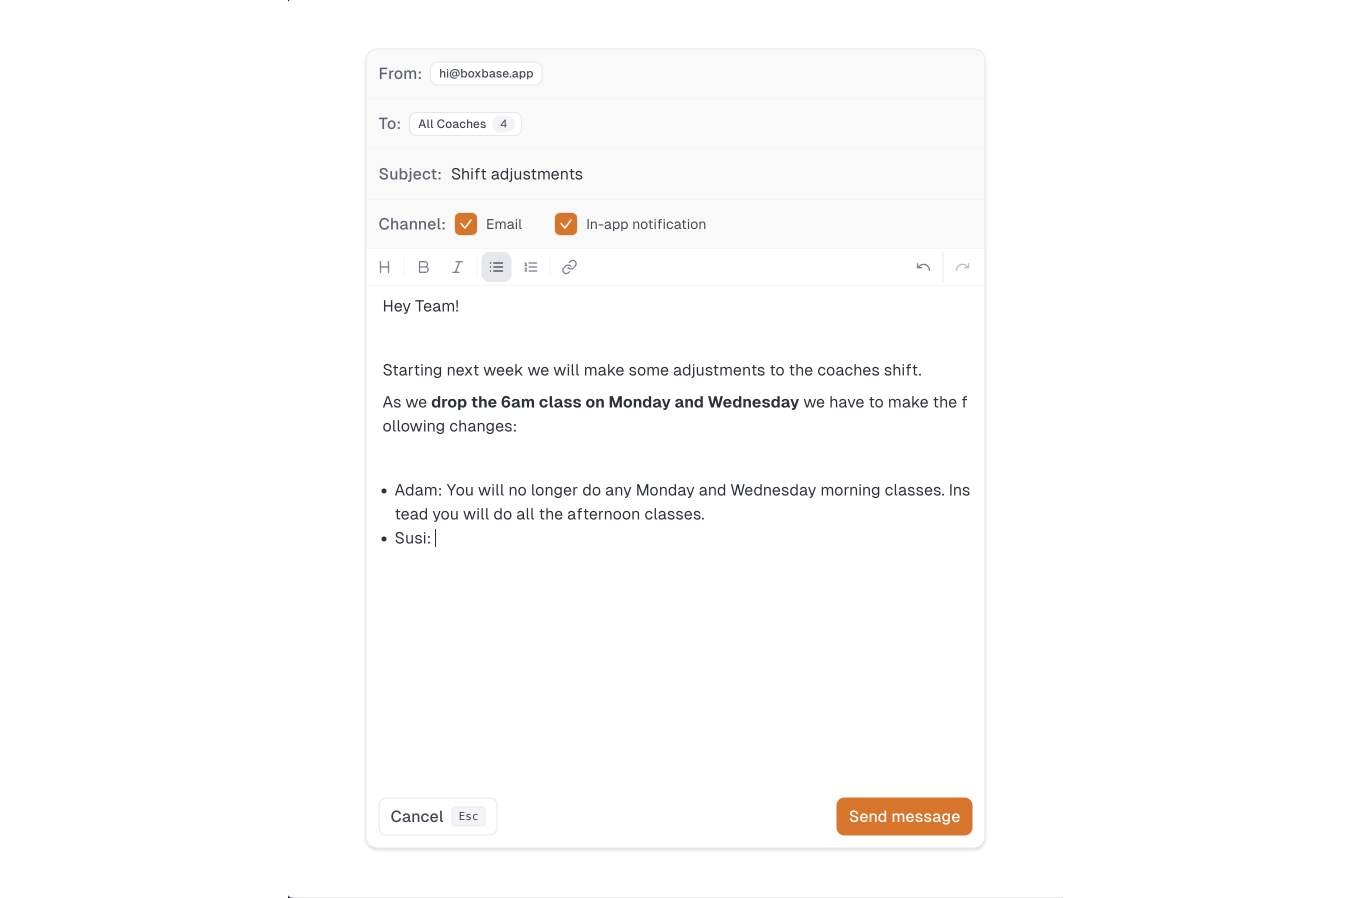Open the hi@boxbase.app sender selector
Screen dimensions: 1351x898
pos(486,73)
